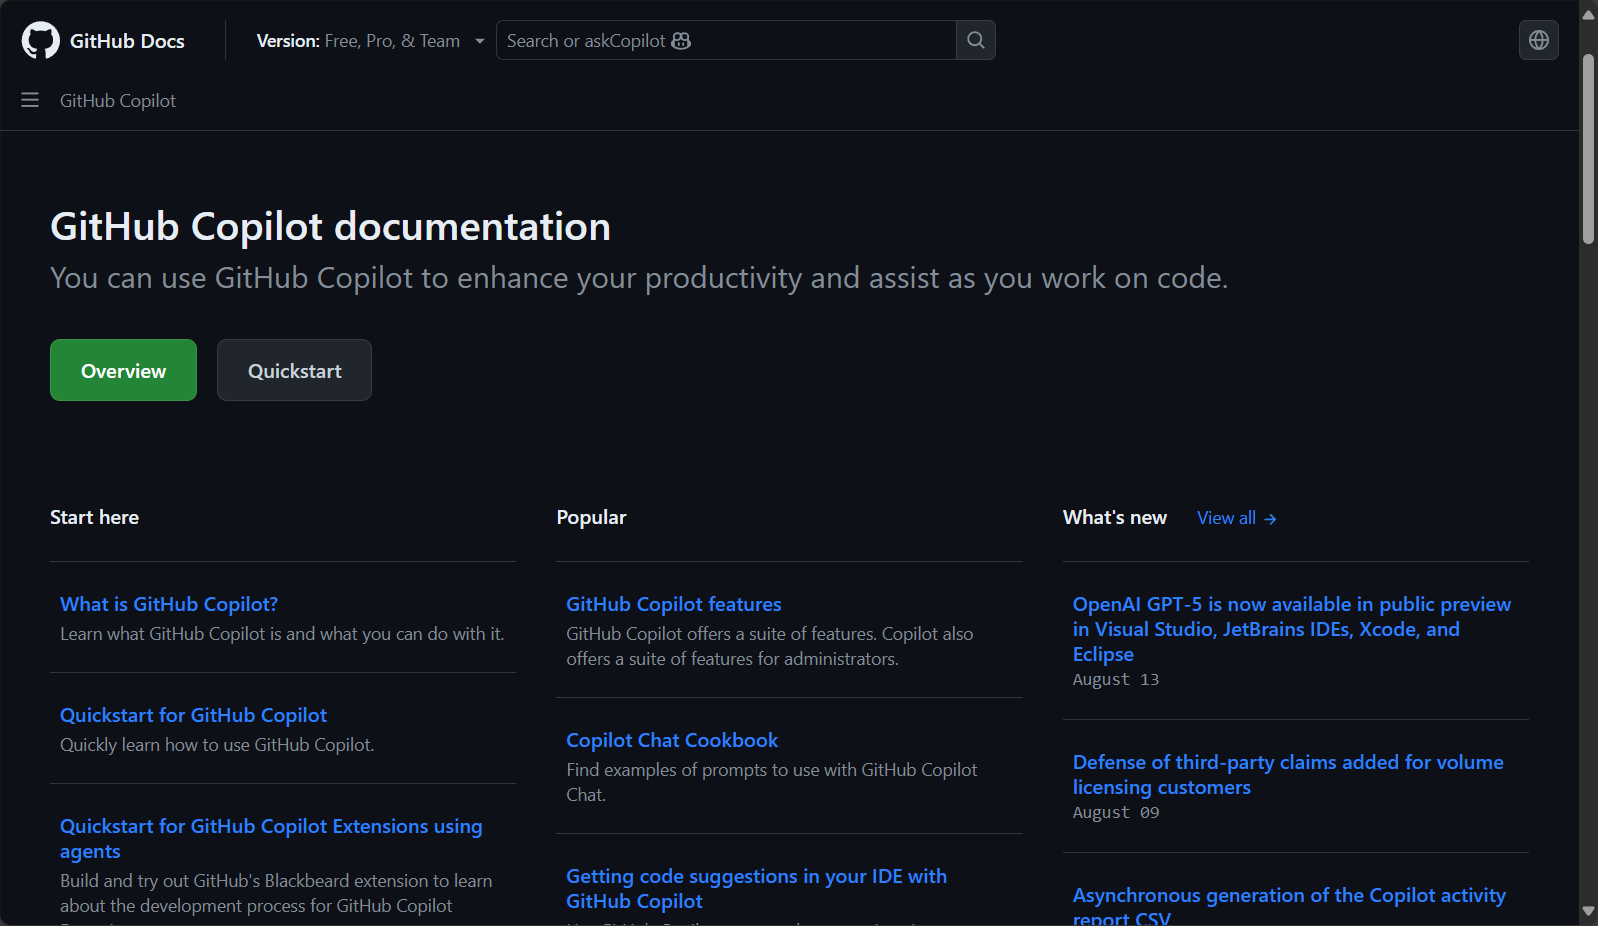Click the August 09 date text
This screenshot has width=1598, height=926.
pos(1116,813)
